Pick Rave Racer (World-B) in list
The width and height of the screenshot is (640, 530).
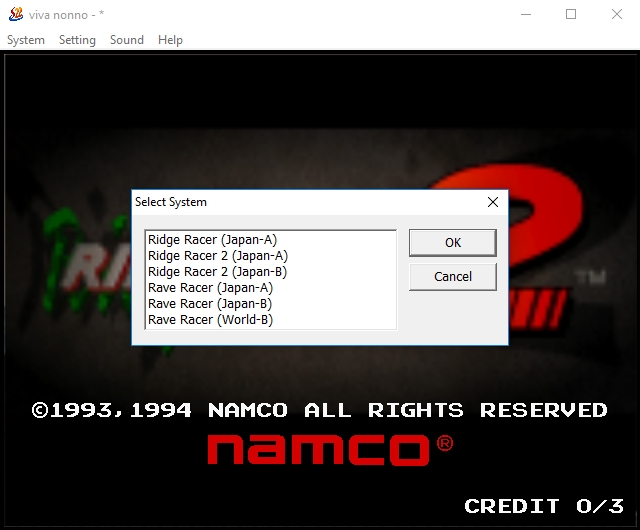[270, 320]
